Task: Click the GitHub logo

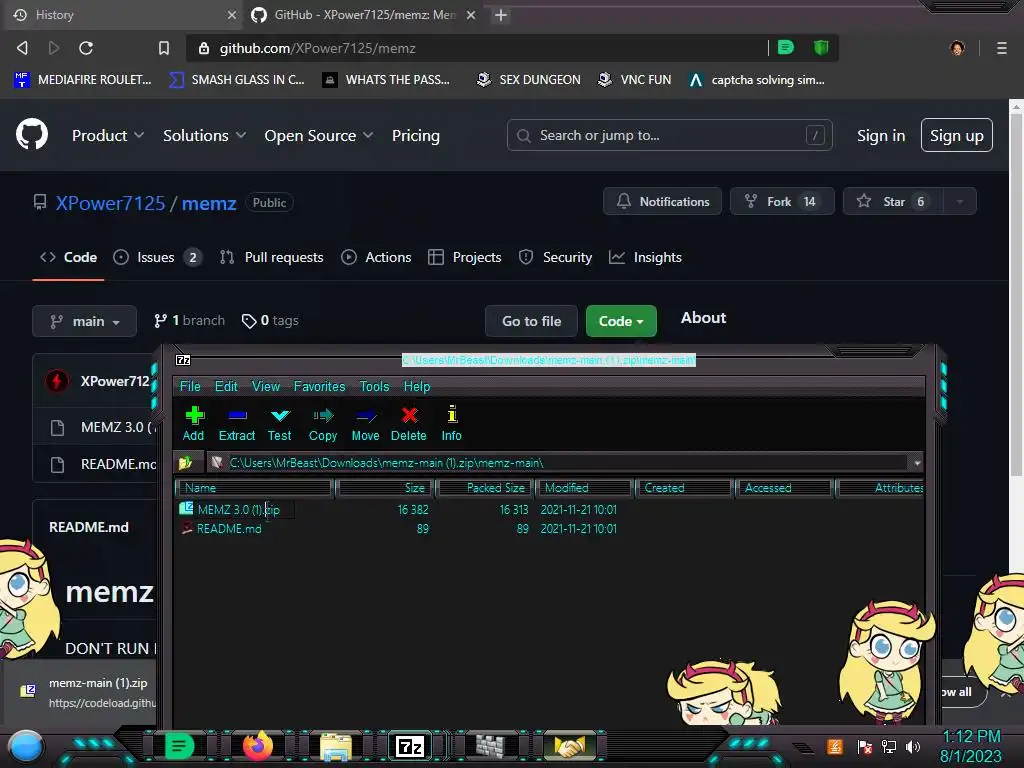Action: point(32,135)
